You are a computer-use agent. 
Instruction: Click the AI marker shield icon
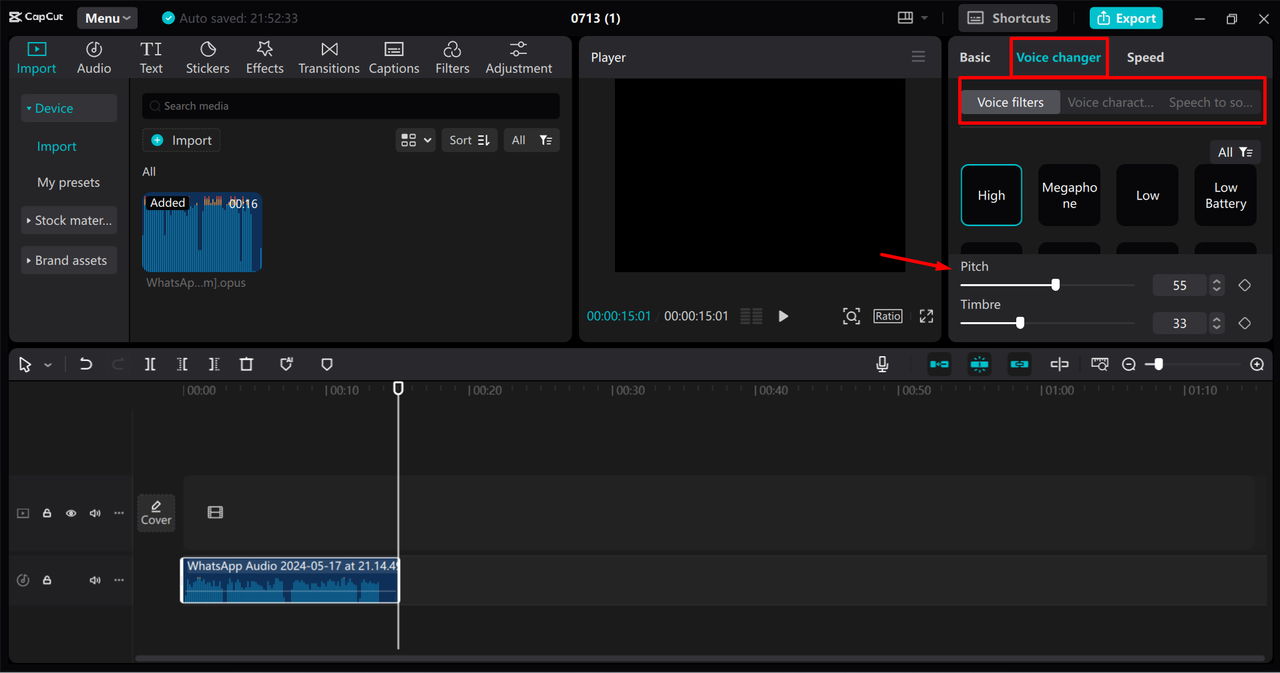tap(287, 365)
